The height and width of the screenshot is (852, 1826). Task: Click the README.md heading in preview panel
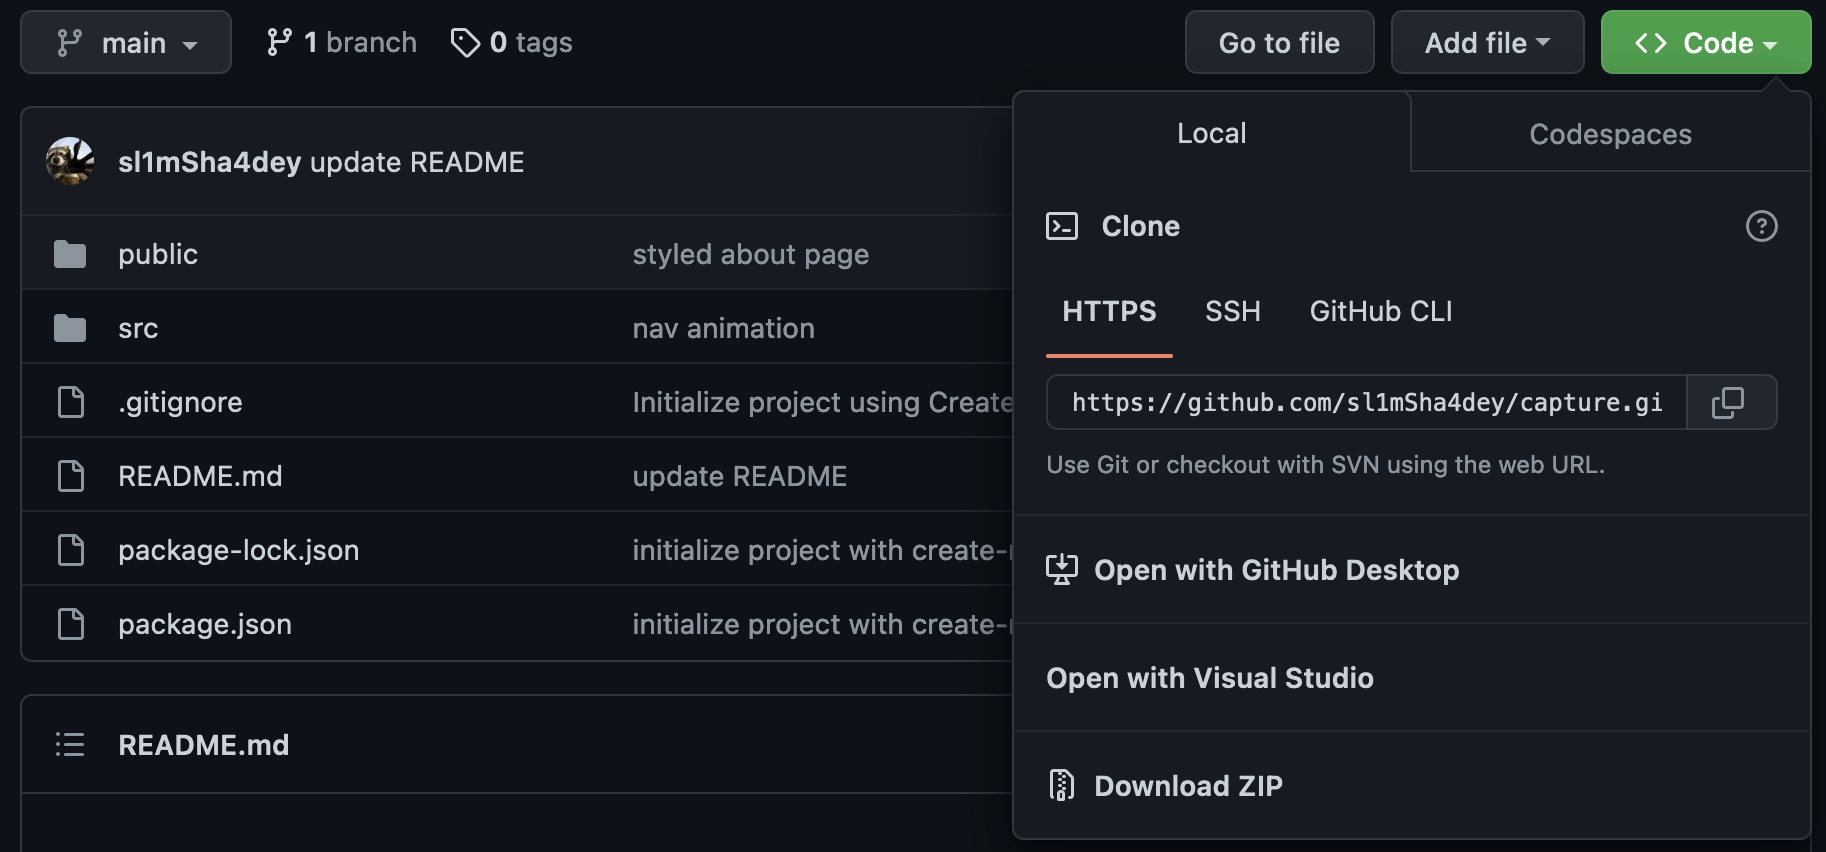(203, 745)
